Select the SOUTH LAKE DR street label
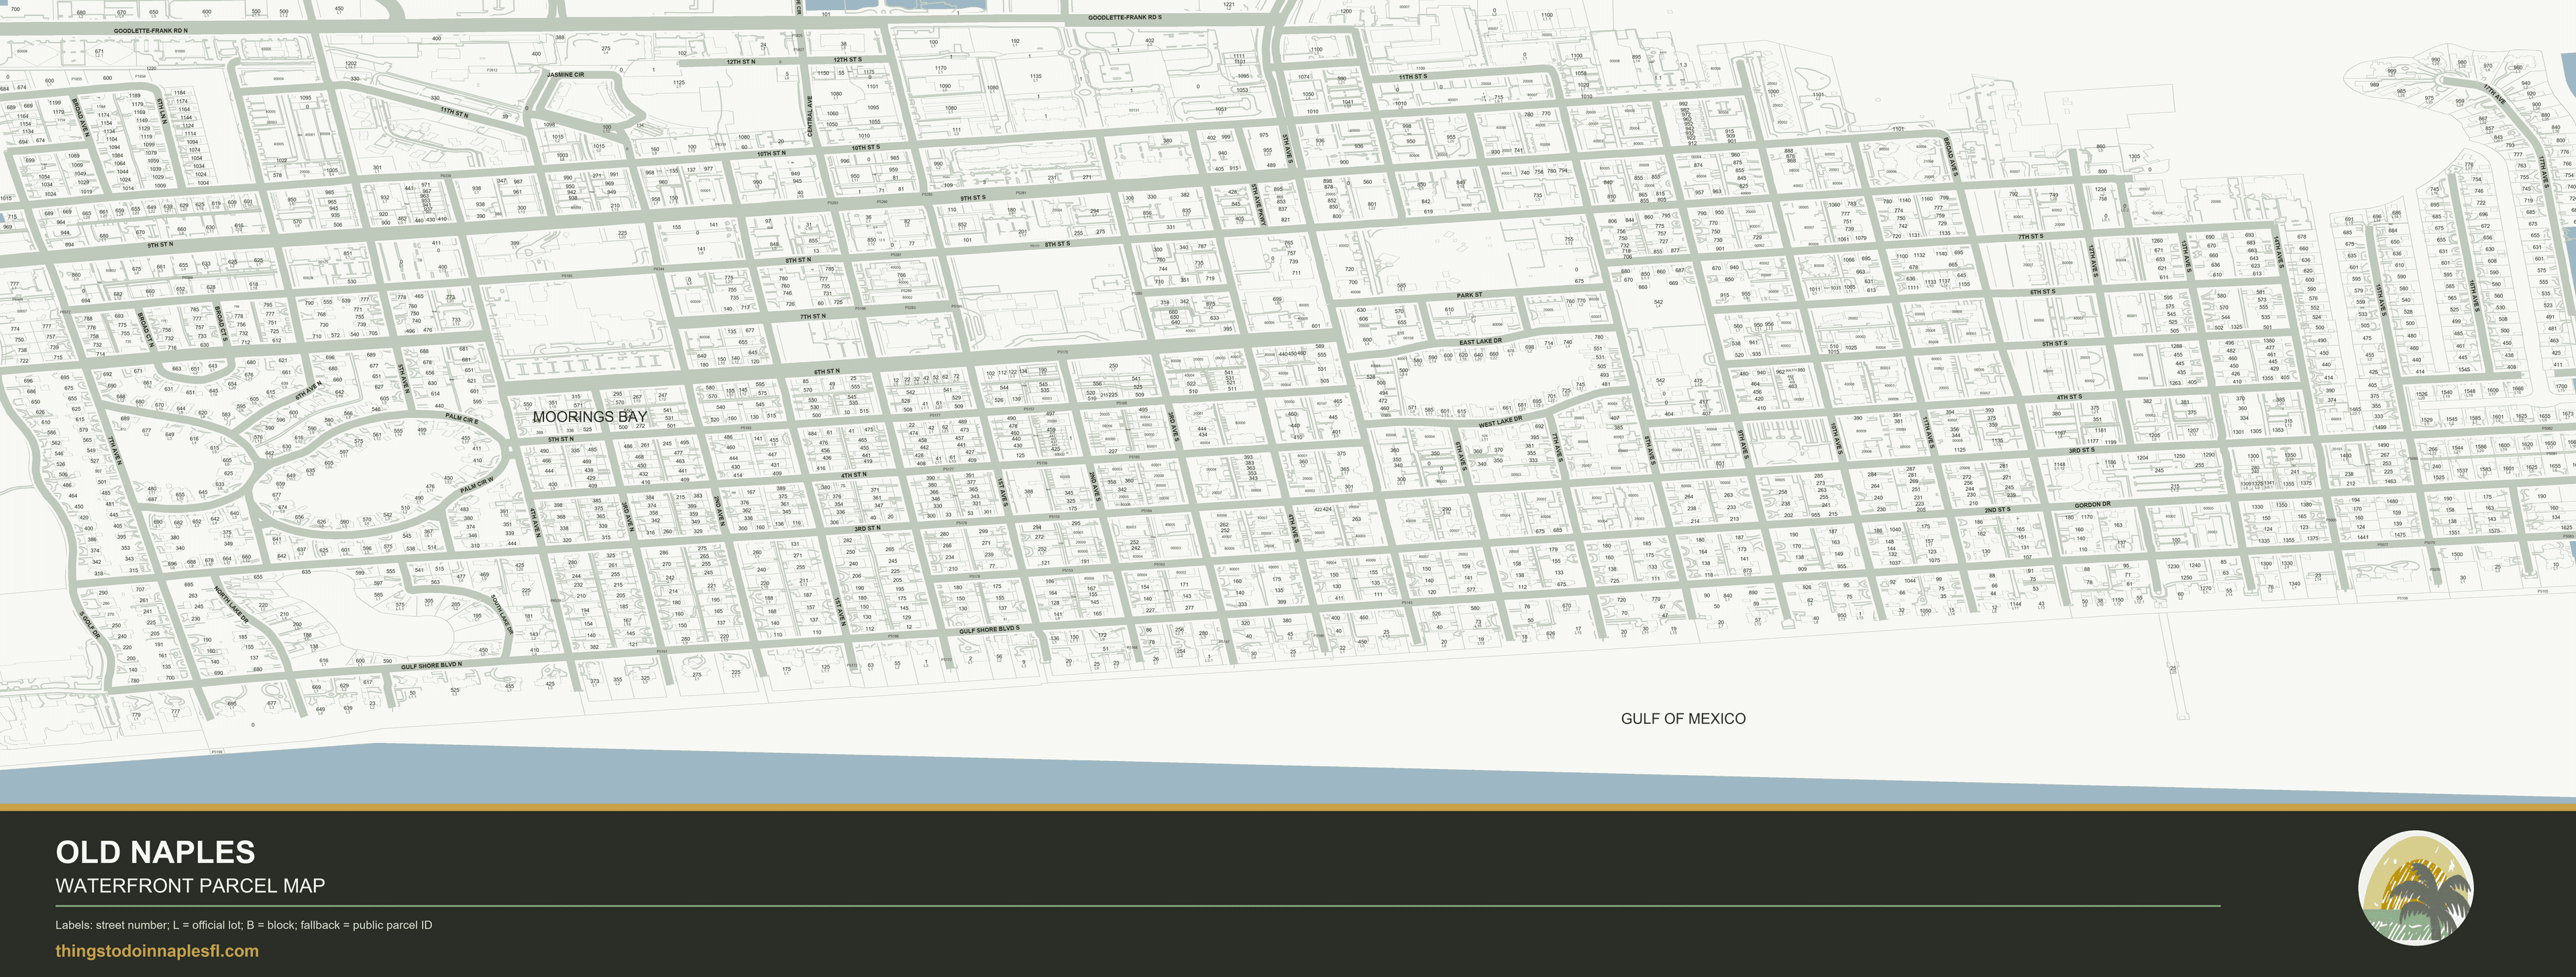Viewport: 2576px width, 977px height. pos(501,613)
